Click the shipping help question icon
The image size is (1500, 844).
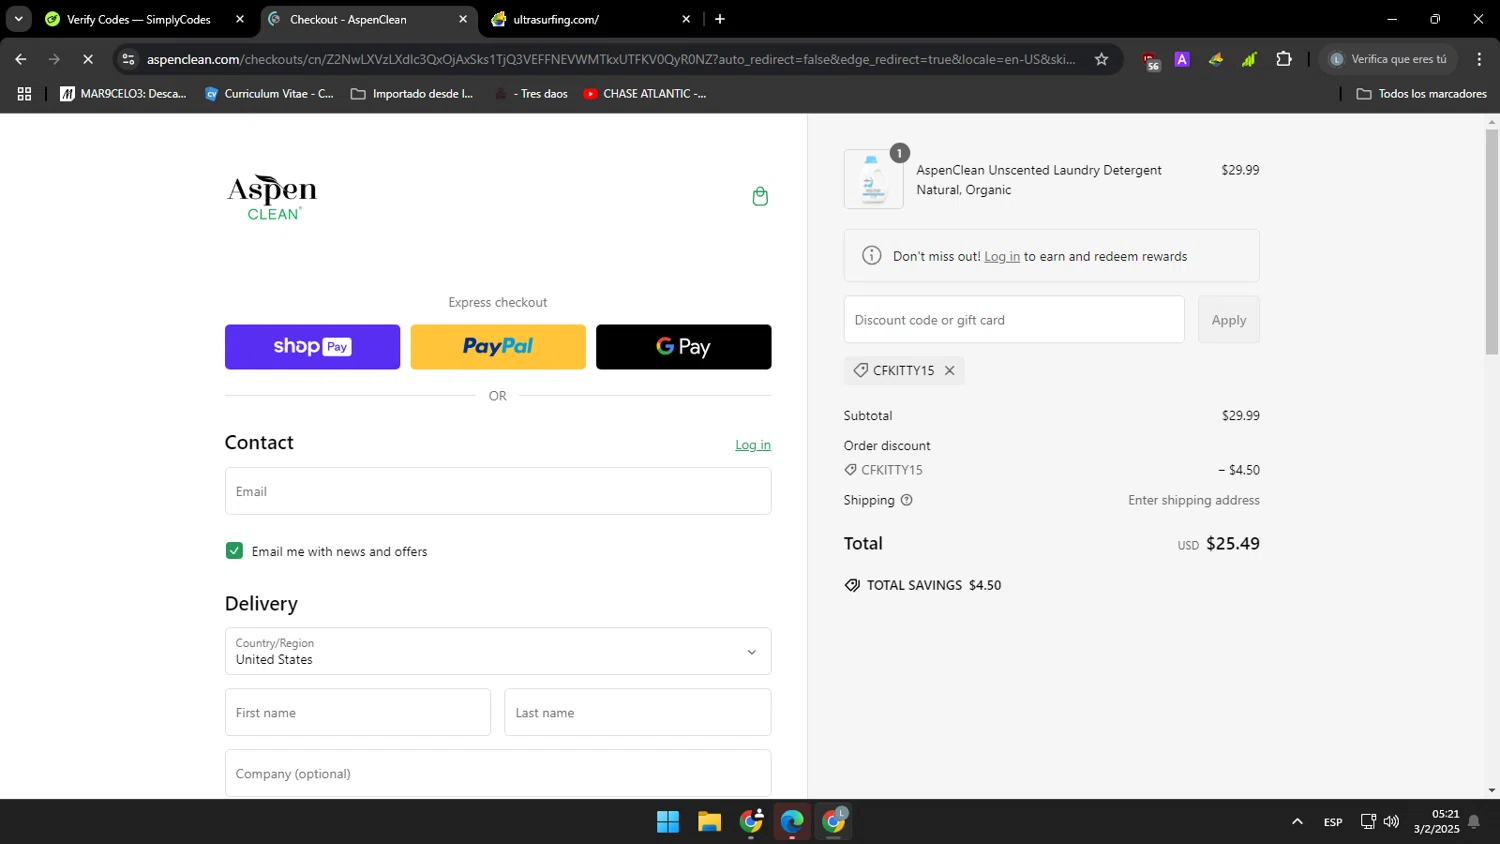click(x=907, y=500)
